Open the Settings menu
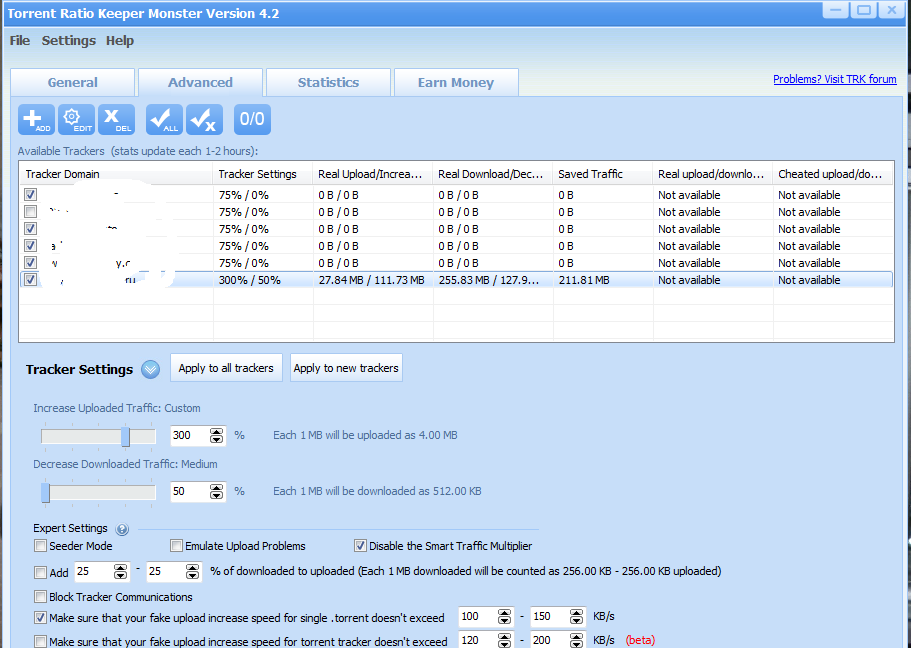This screenshot has width=911, height=648. coord(69,41)
